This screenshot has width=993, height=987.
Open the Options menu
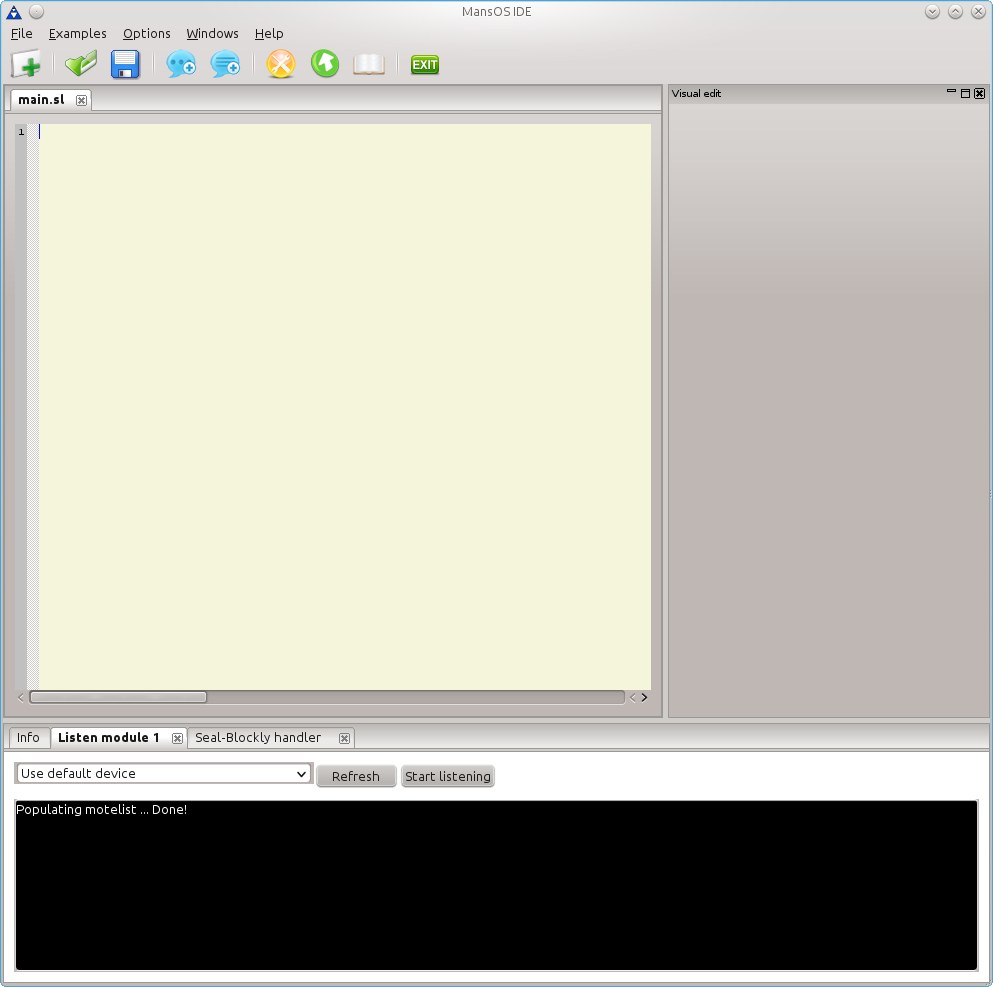(x=146, y=34)
